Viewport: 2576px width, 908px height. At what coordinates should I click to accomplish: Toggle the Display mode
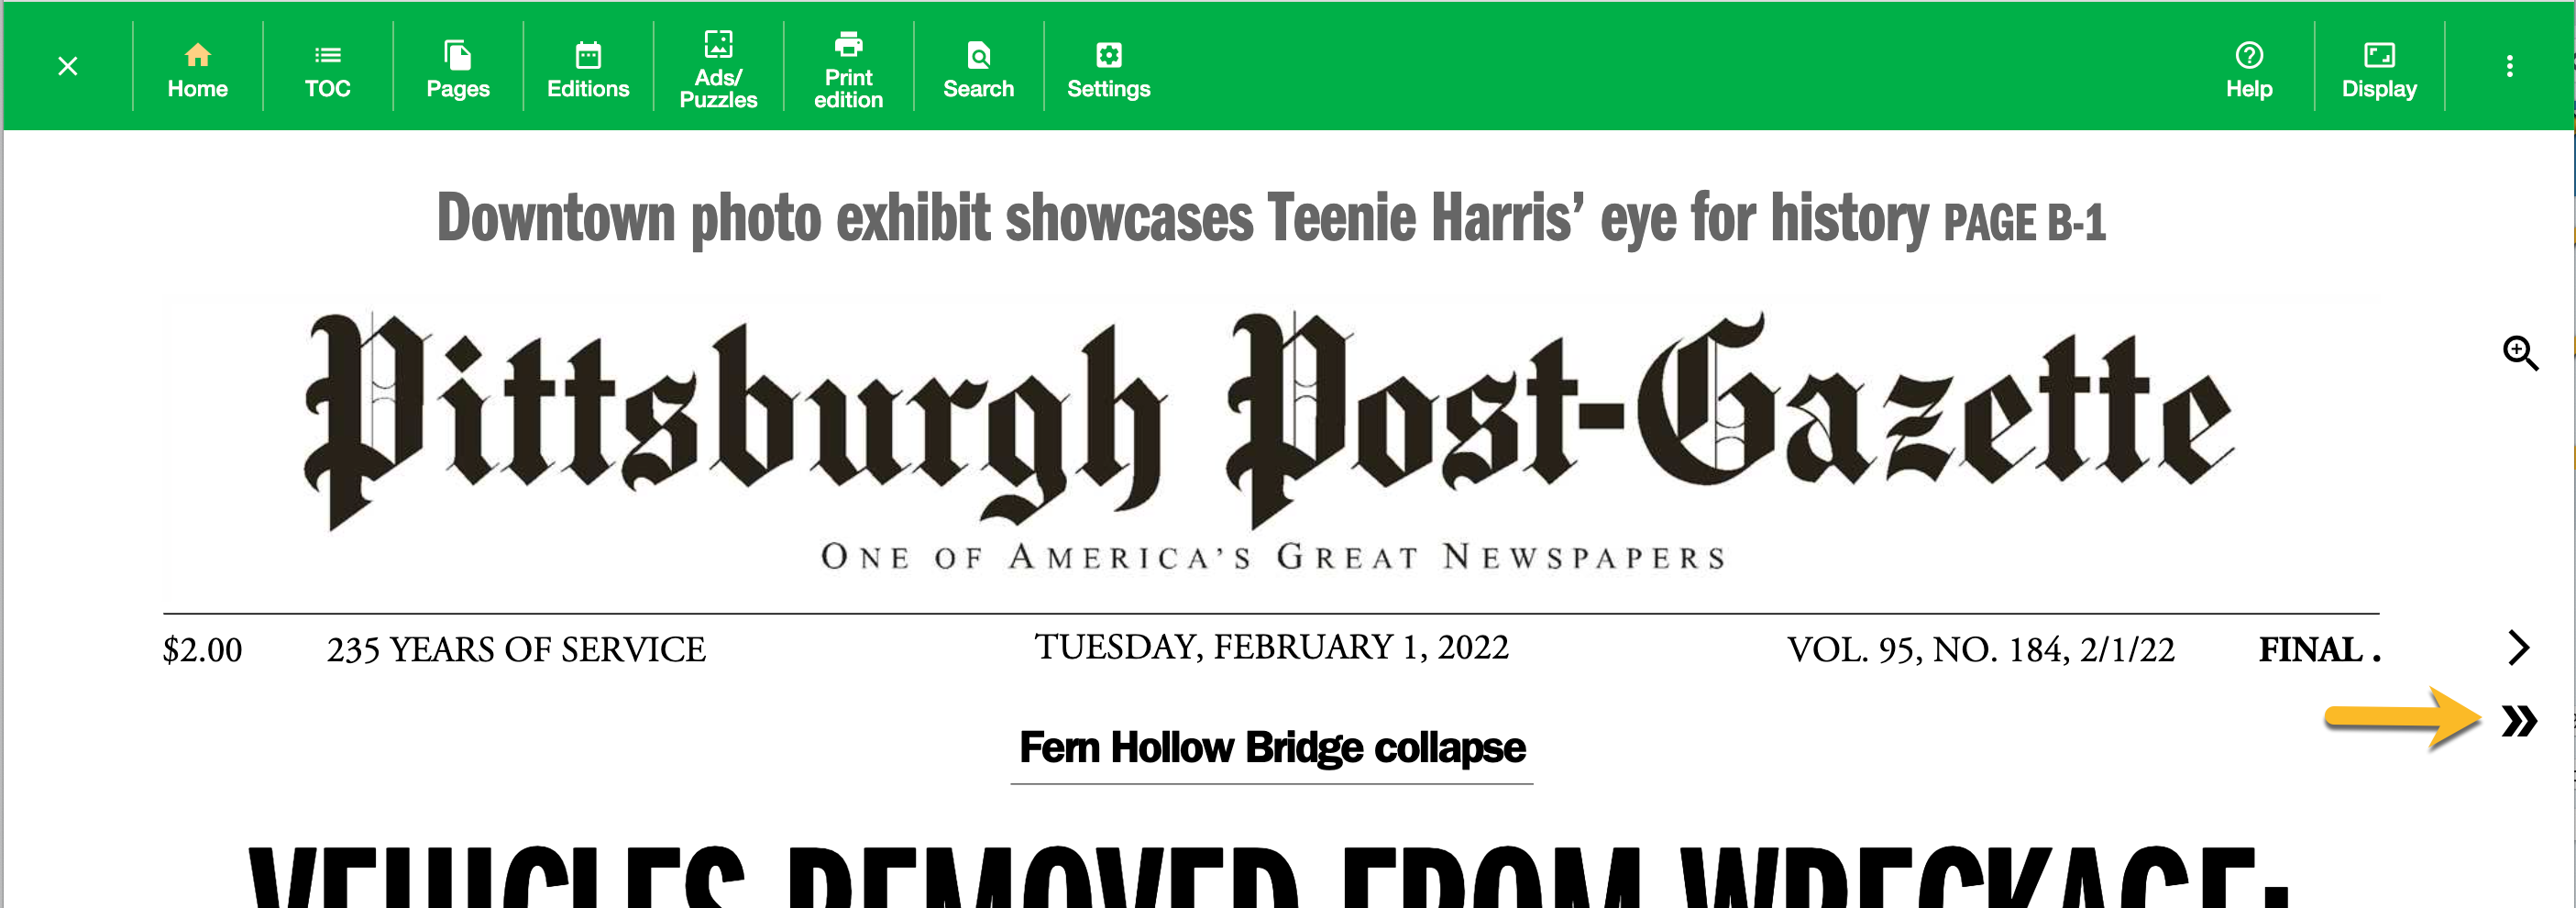pos(2378,69)
